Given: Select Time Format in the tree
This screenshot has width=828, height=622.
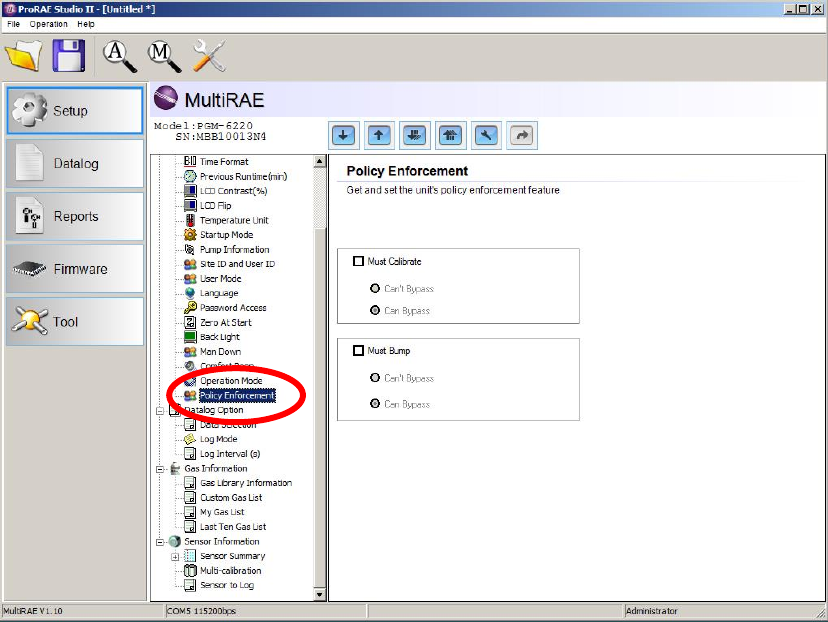Looking at the screenshot, I should click(224, 162).
